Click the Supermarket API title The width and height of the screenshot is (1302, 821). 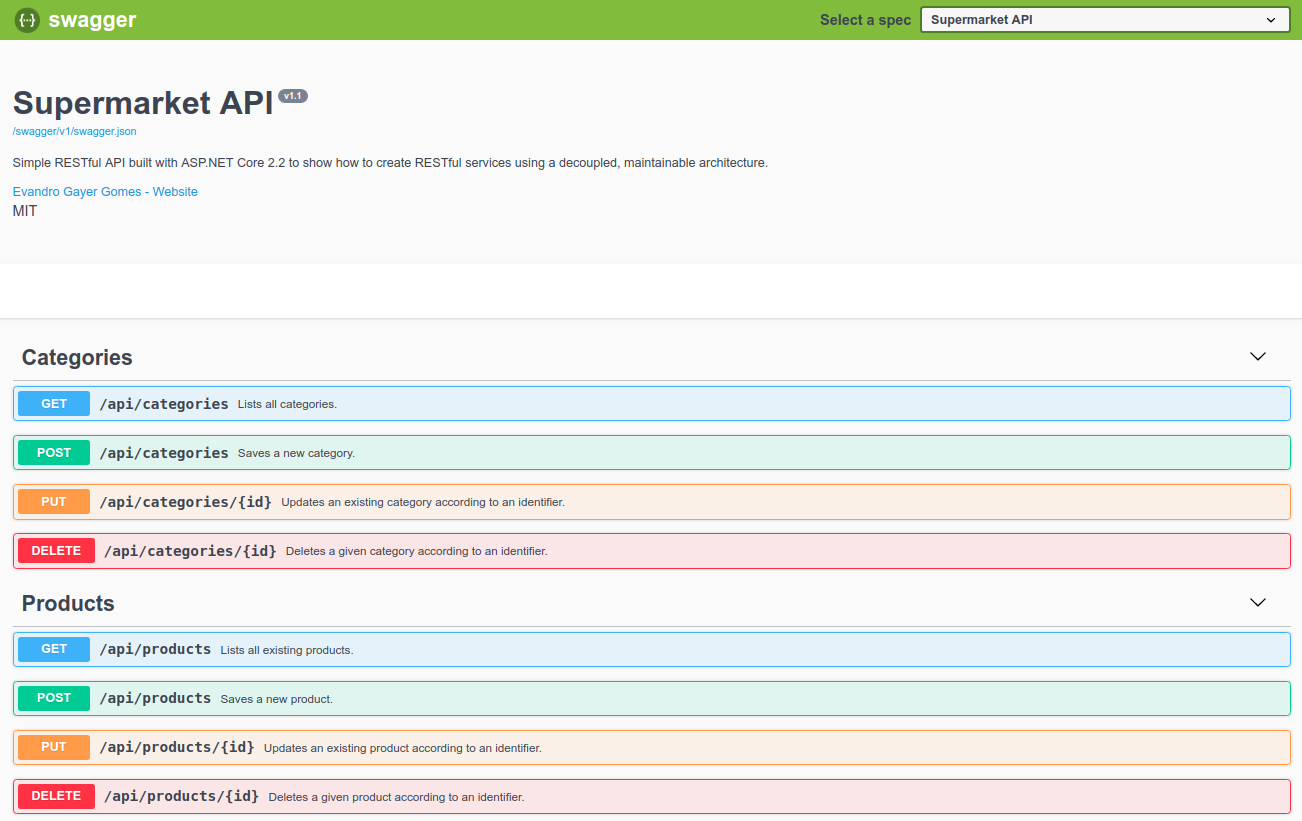coord(143,103)
